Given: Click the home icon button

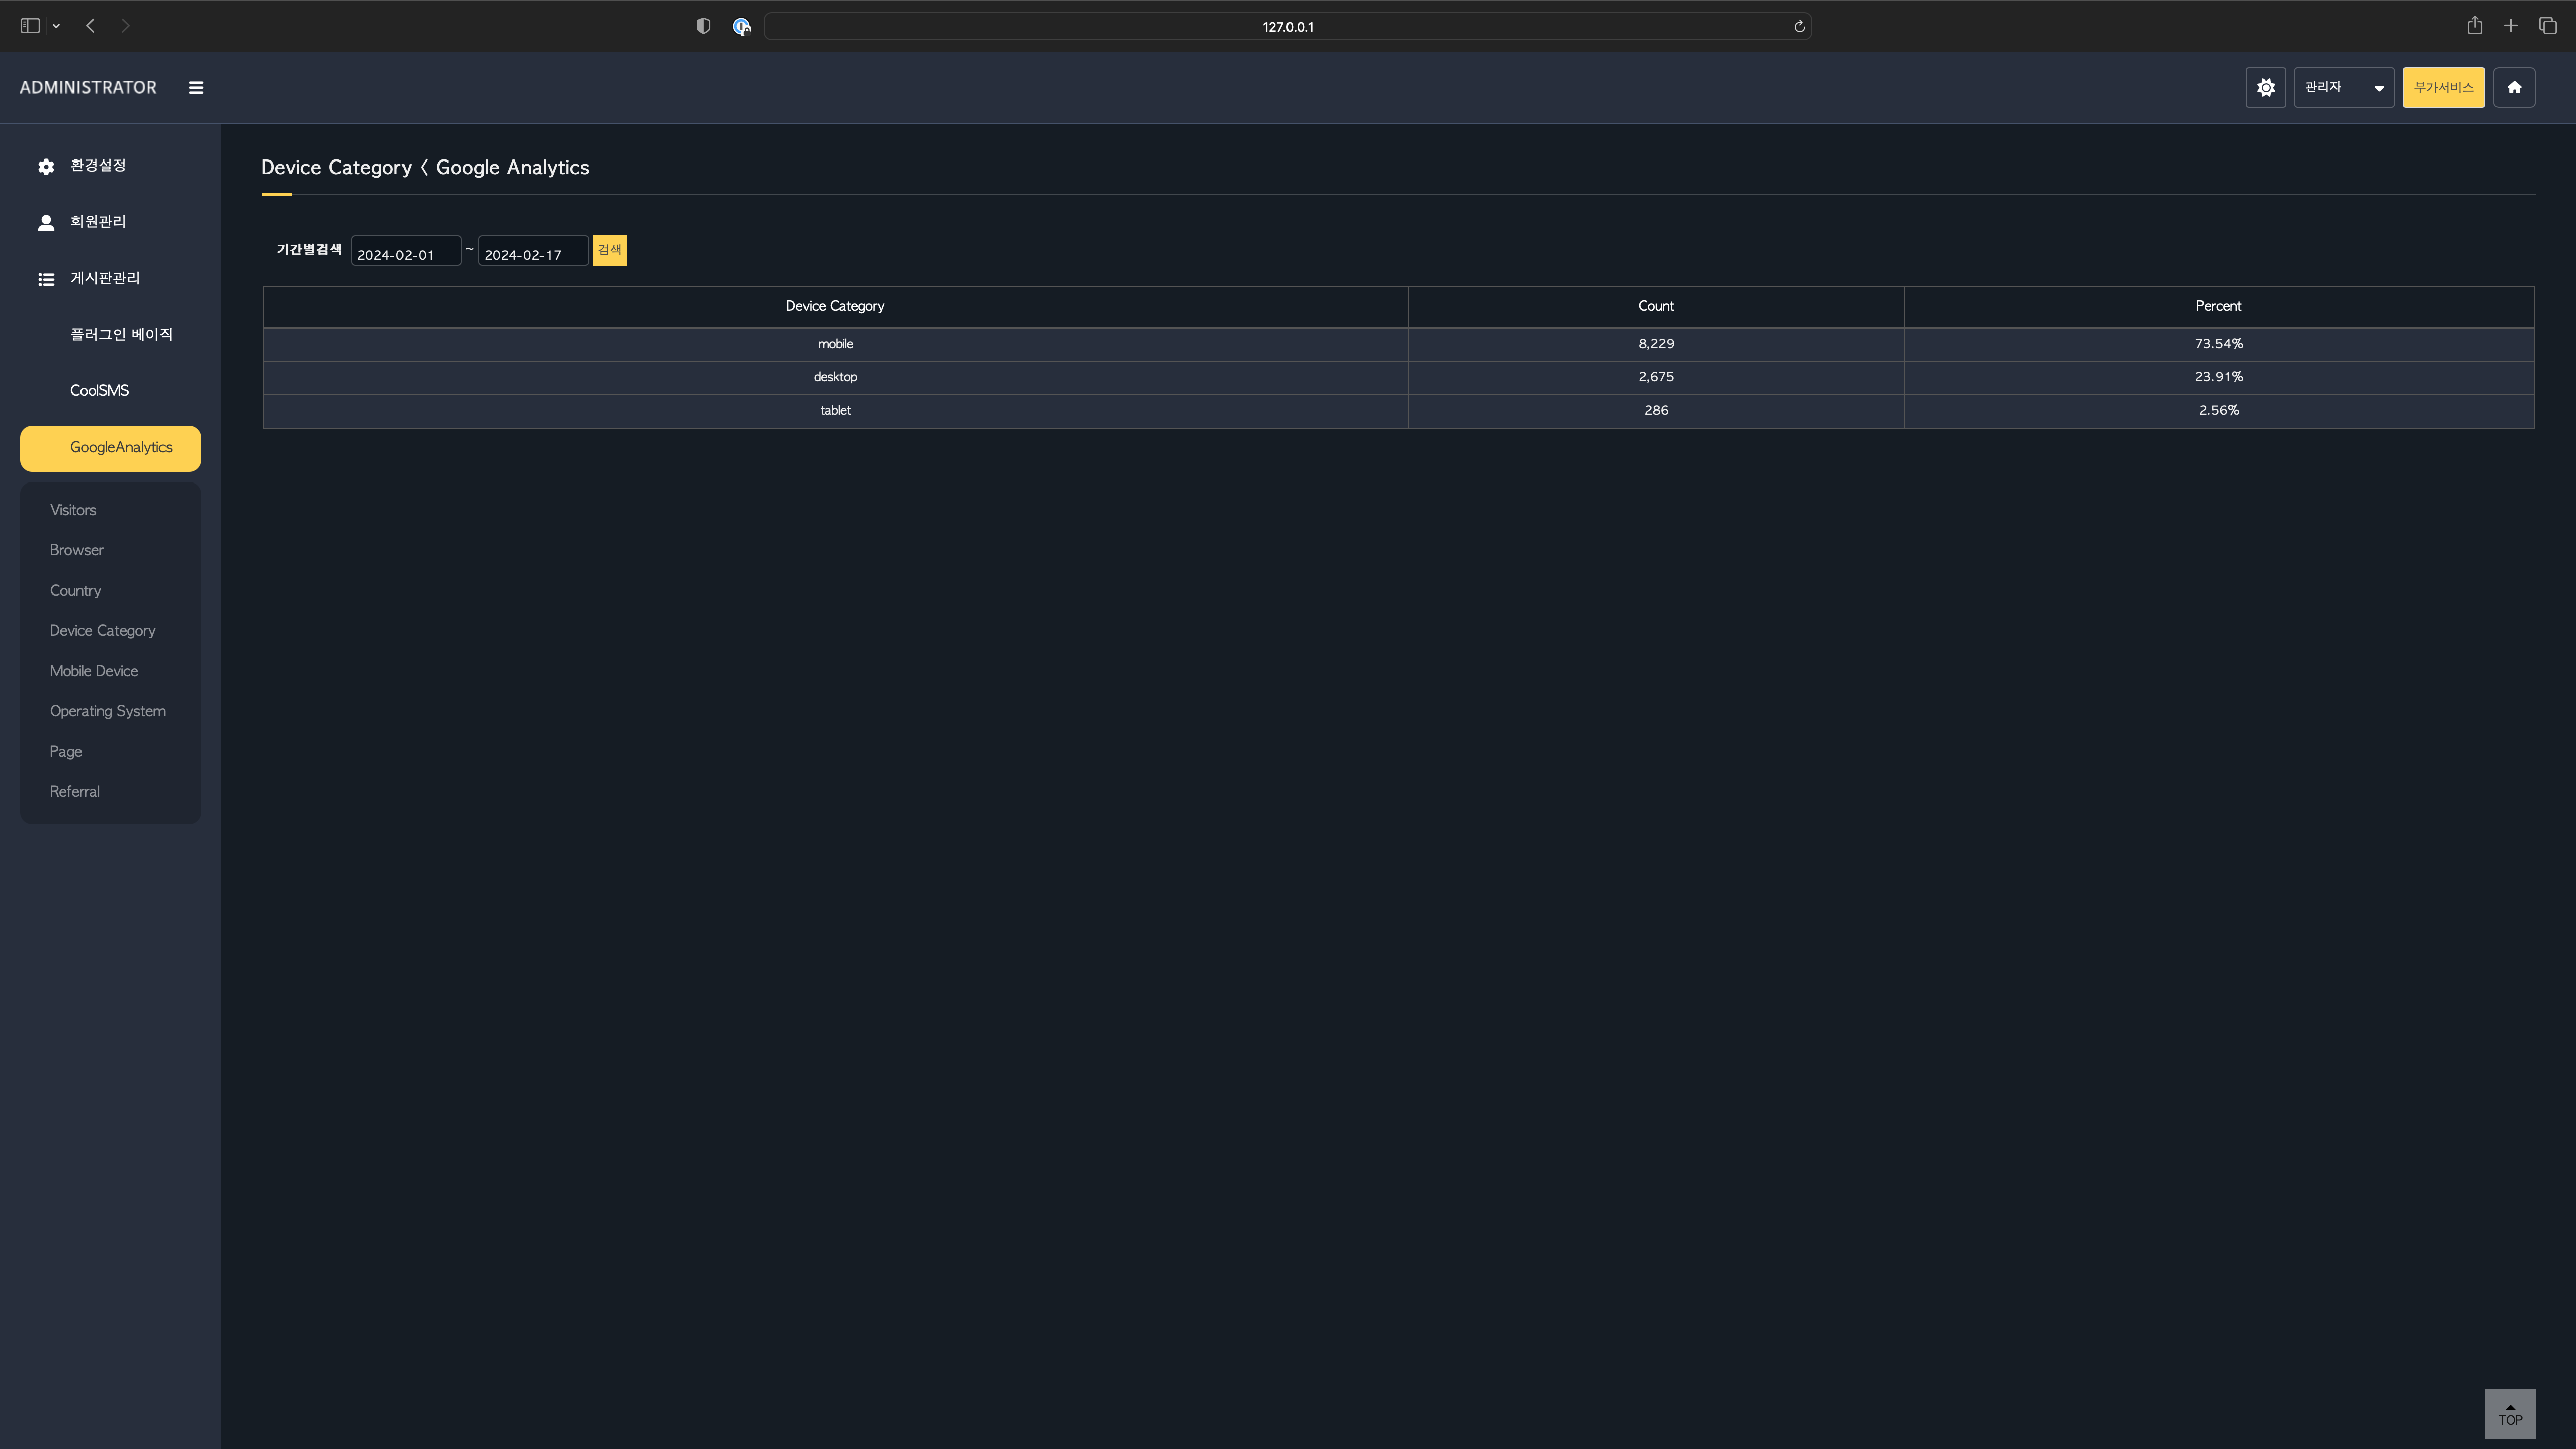Looking at the screenshot, I should [2513, 88].
